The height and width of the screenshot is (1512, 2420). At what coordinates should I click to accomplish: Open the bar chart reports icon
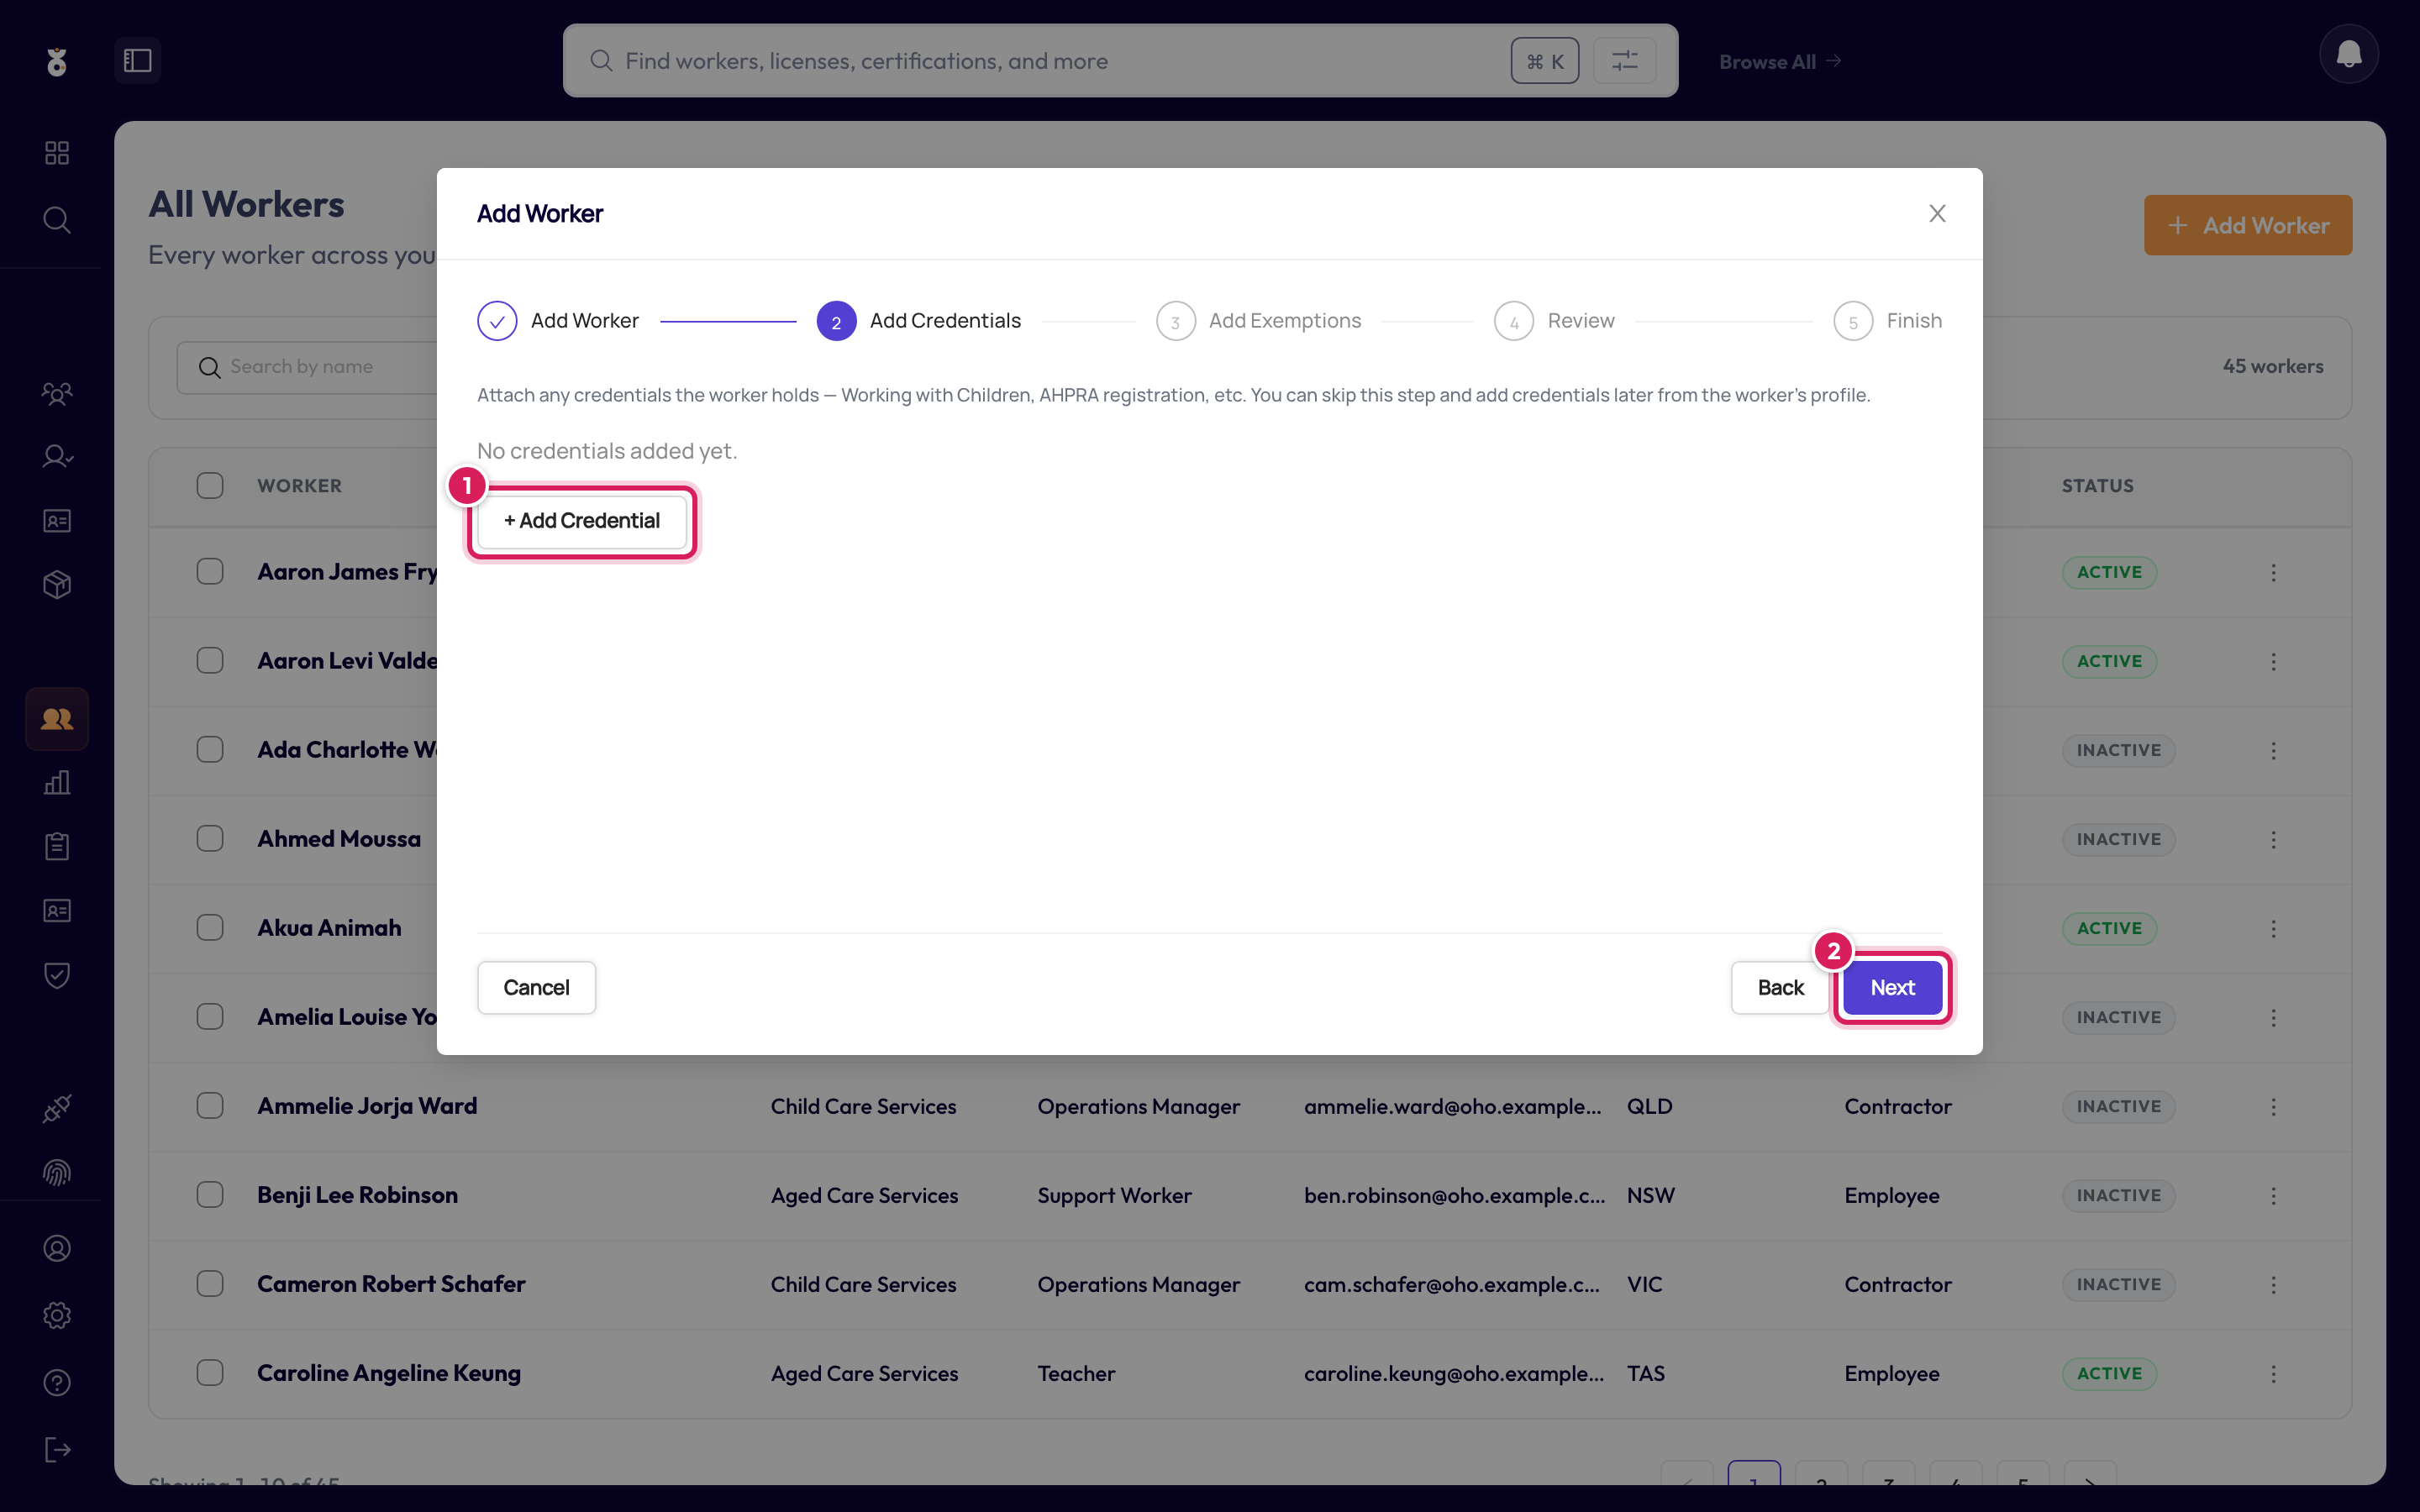(57, 782)
